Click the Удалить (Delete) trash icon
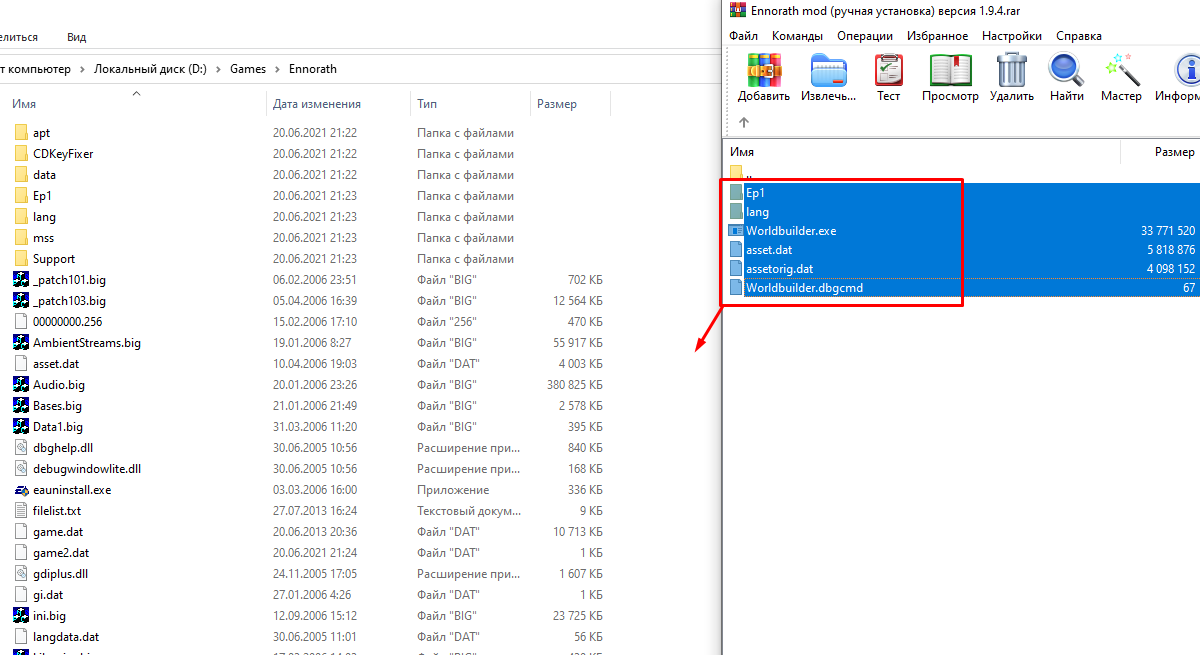The height and width of the screenshot is (655, 1200). [1011, 77]
